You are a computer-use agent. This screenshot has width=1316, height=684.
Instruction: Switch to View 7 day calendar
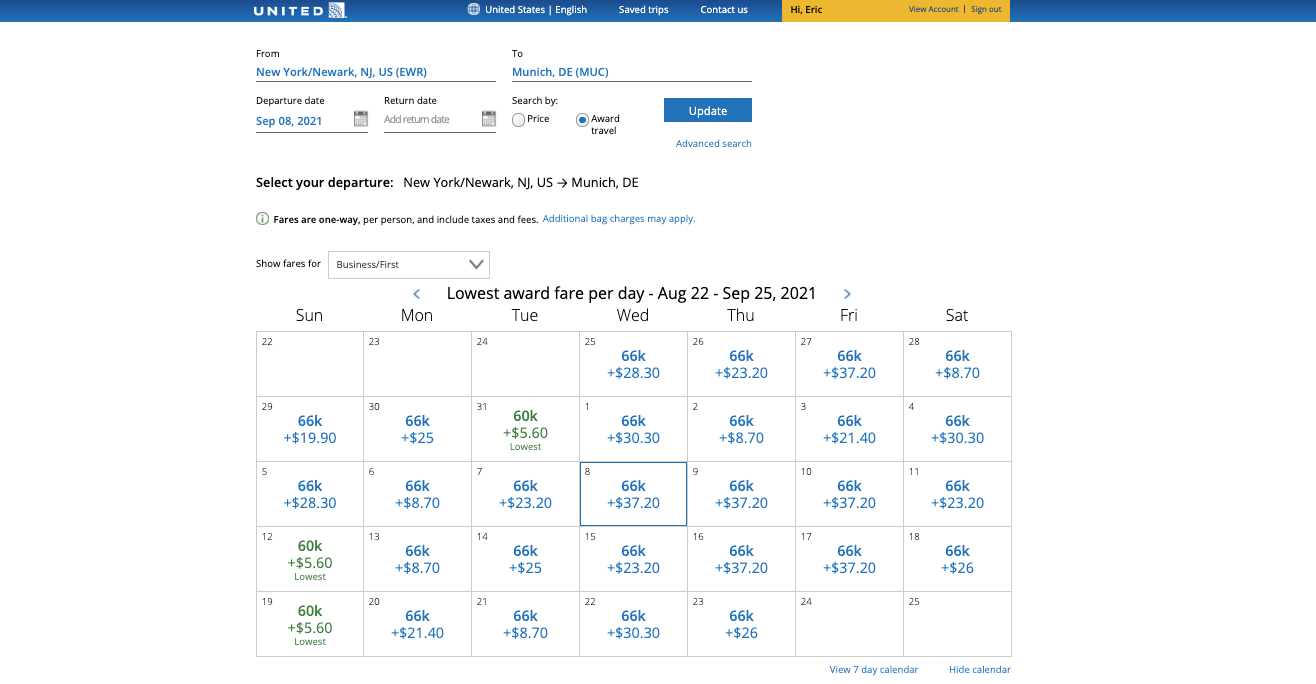(x=873, y=670)
